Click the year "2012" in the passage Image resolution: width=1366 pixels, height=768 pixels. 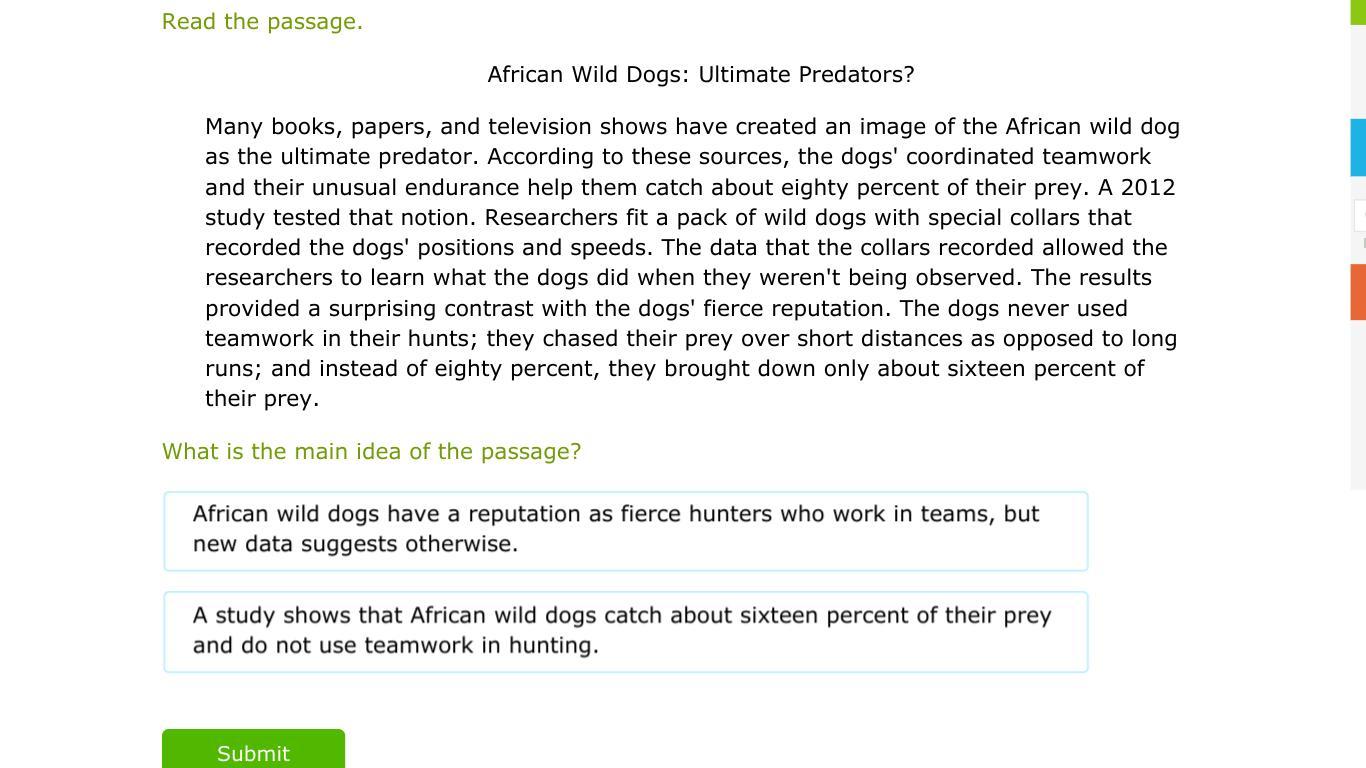[x=1147, y=188]
